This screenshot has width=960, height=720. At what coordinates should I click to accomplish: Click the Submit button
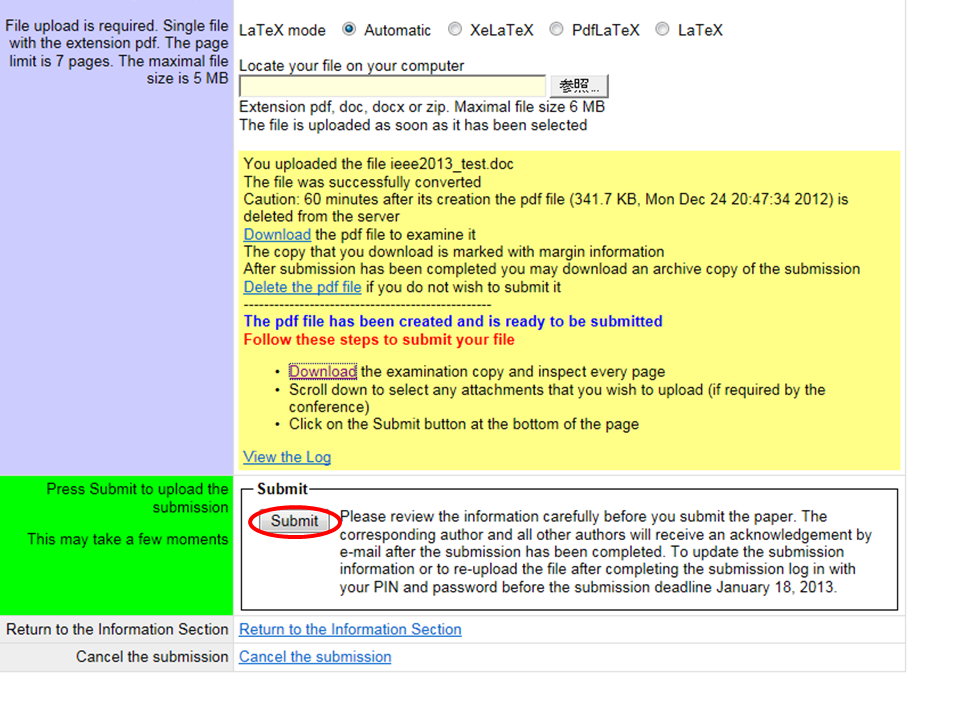tap(294, 521)
